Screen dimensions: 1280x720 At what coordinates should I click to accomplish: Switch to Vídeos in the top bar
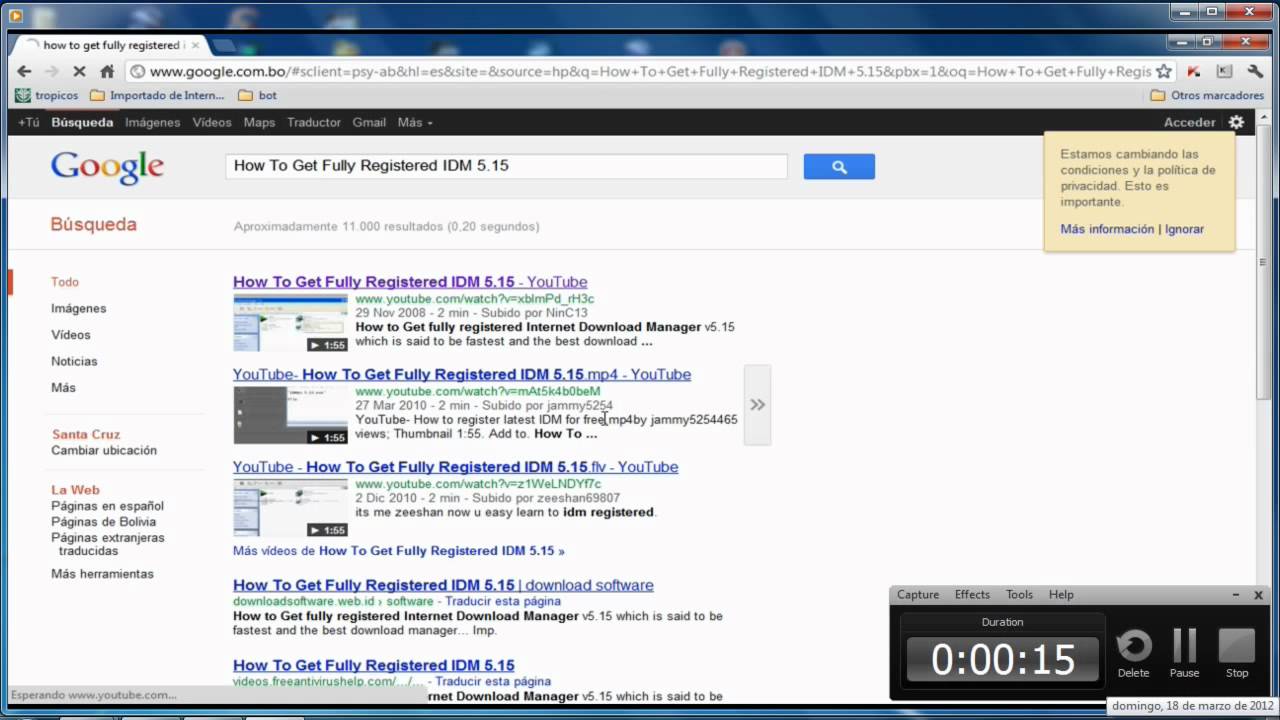[x=212, y=122]
